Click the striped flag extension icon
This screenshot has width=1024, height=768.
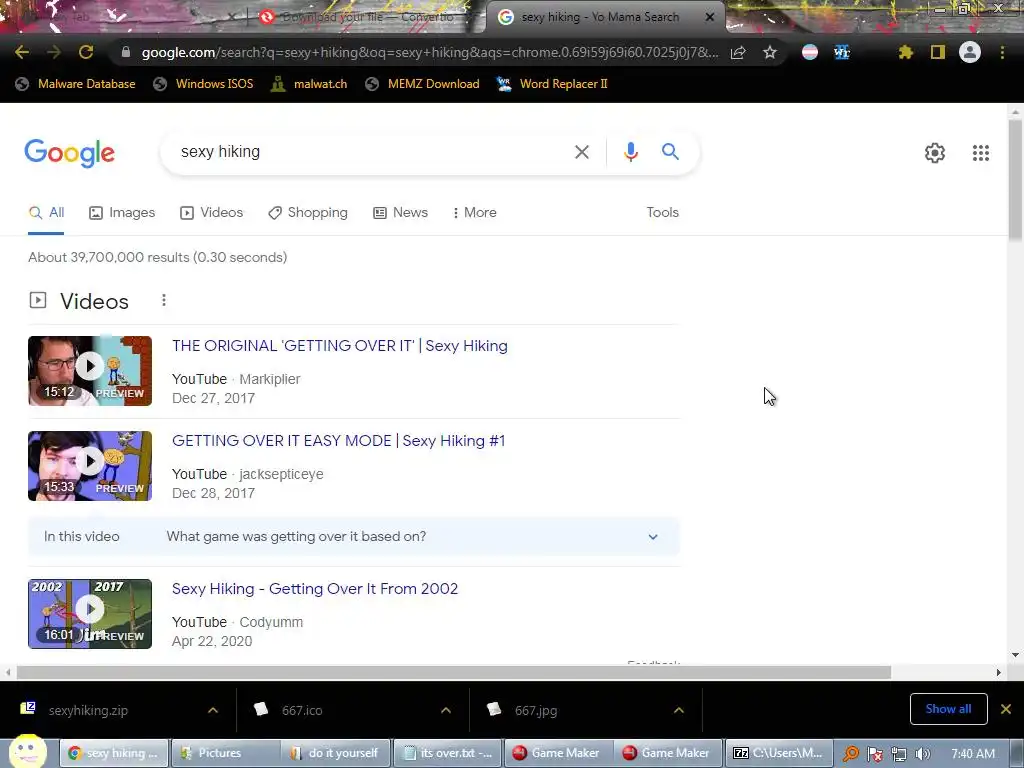point(810,52)
